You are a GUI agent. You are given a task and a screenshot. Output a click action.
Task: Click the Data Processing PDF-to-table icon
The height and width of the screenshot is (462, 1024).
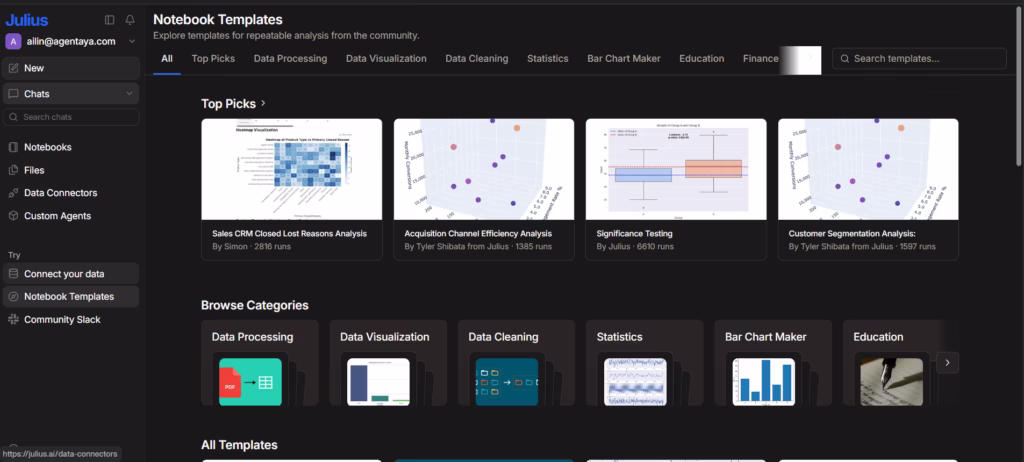pos(250,382)
